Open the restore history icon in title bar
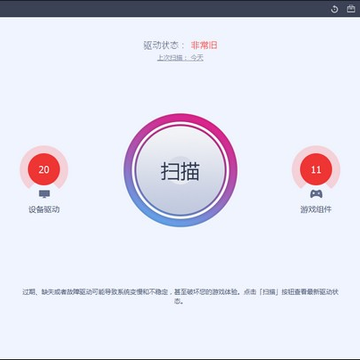The image size is (360, 360). tap(334, 9)
